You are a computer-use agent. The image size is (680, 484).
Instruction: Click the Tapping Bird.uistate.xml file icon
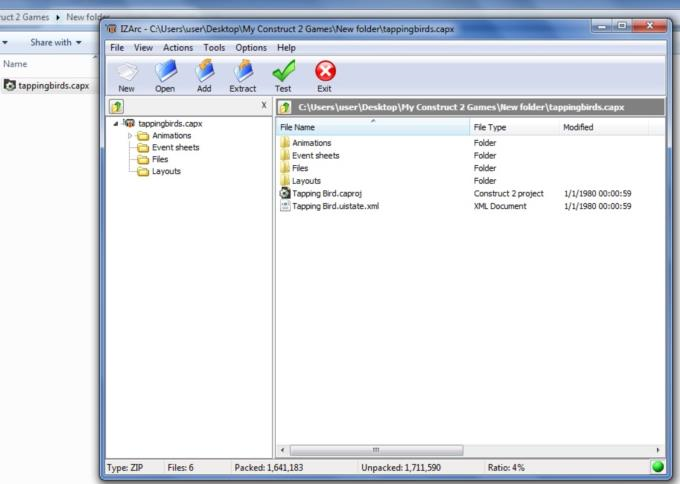(x=285, y=206)
